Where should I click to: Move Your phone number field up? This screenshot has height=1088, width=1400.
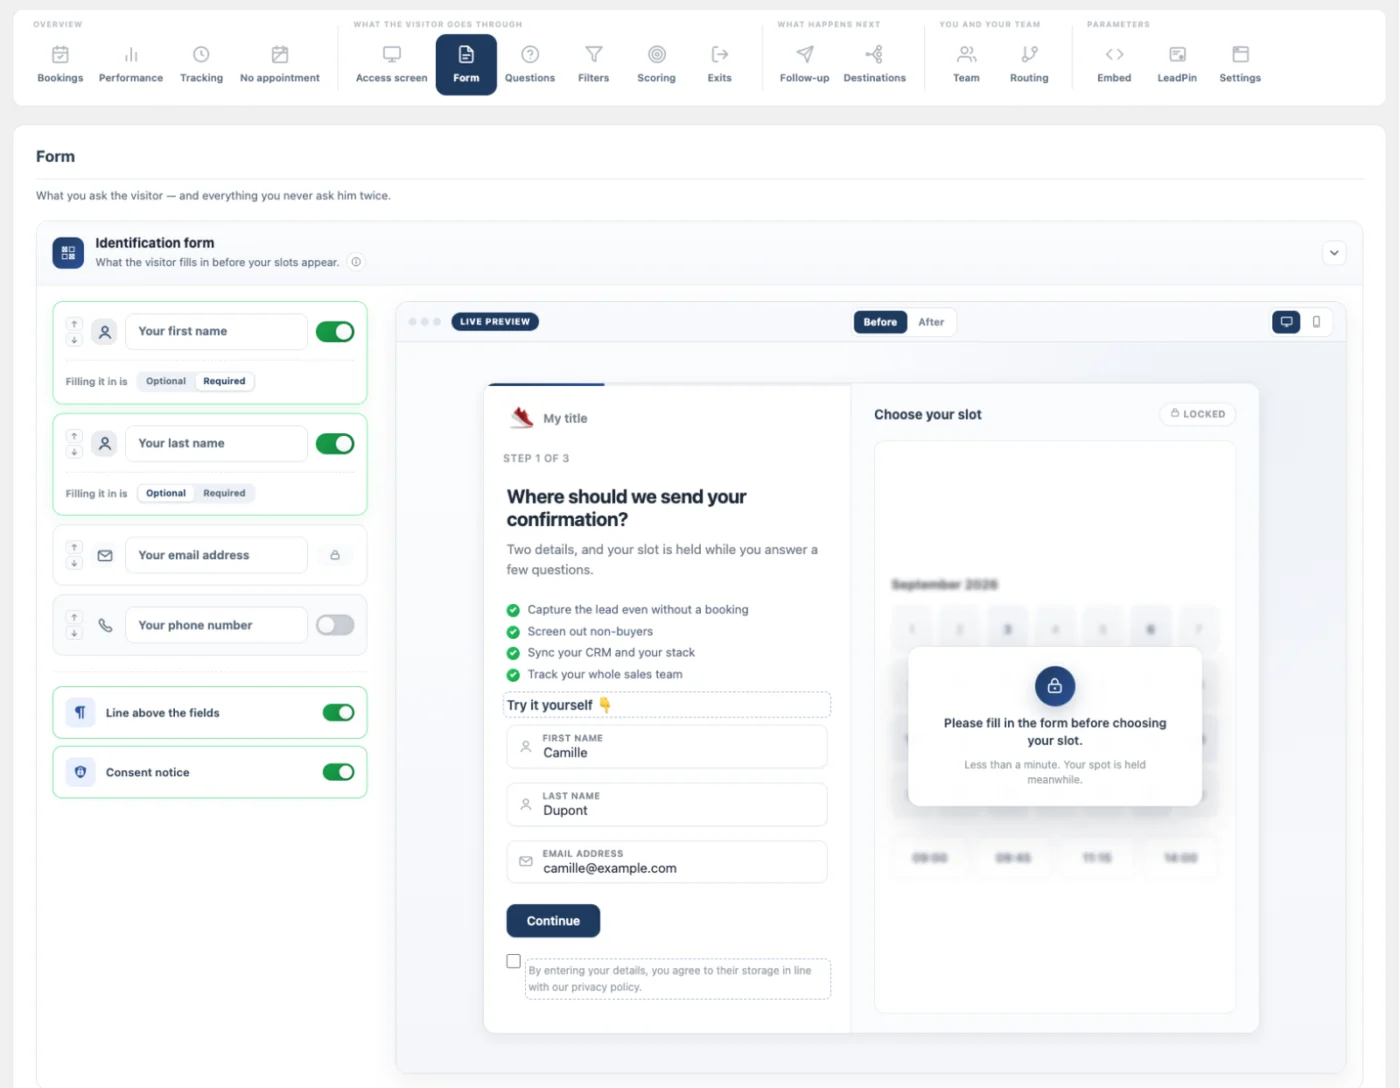tap(74, 617)
